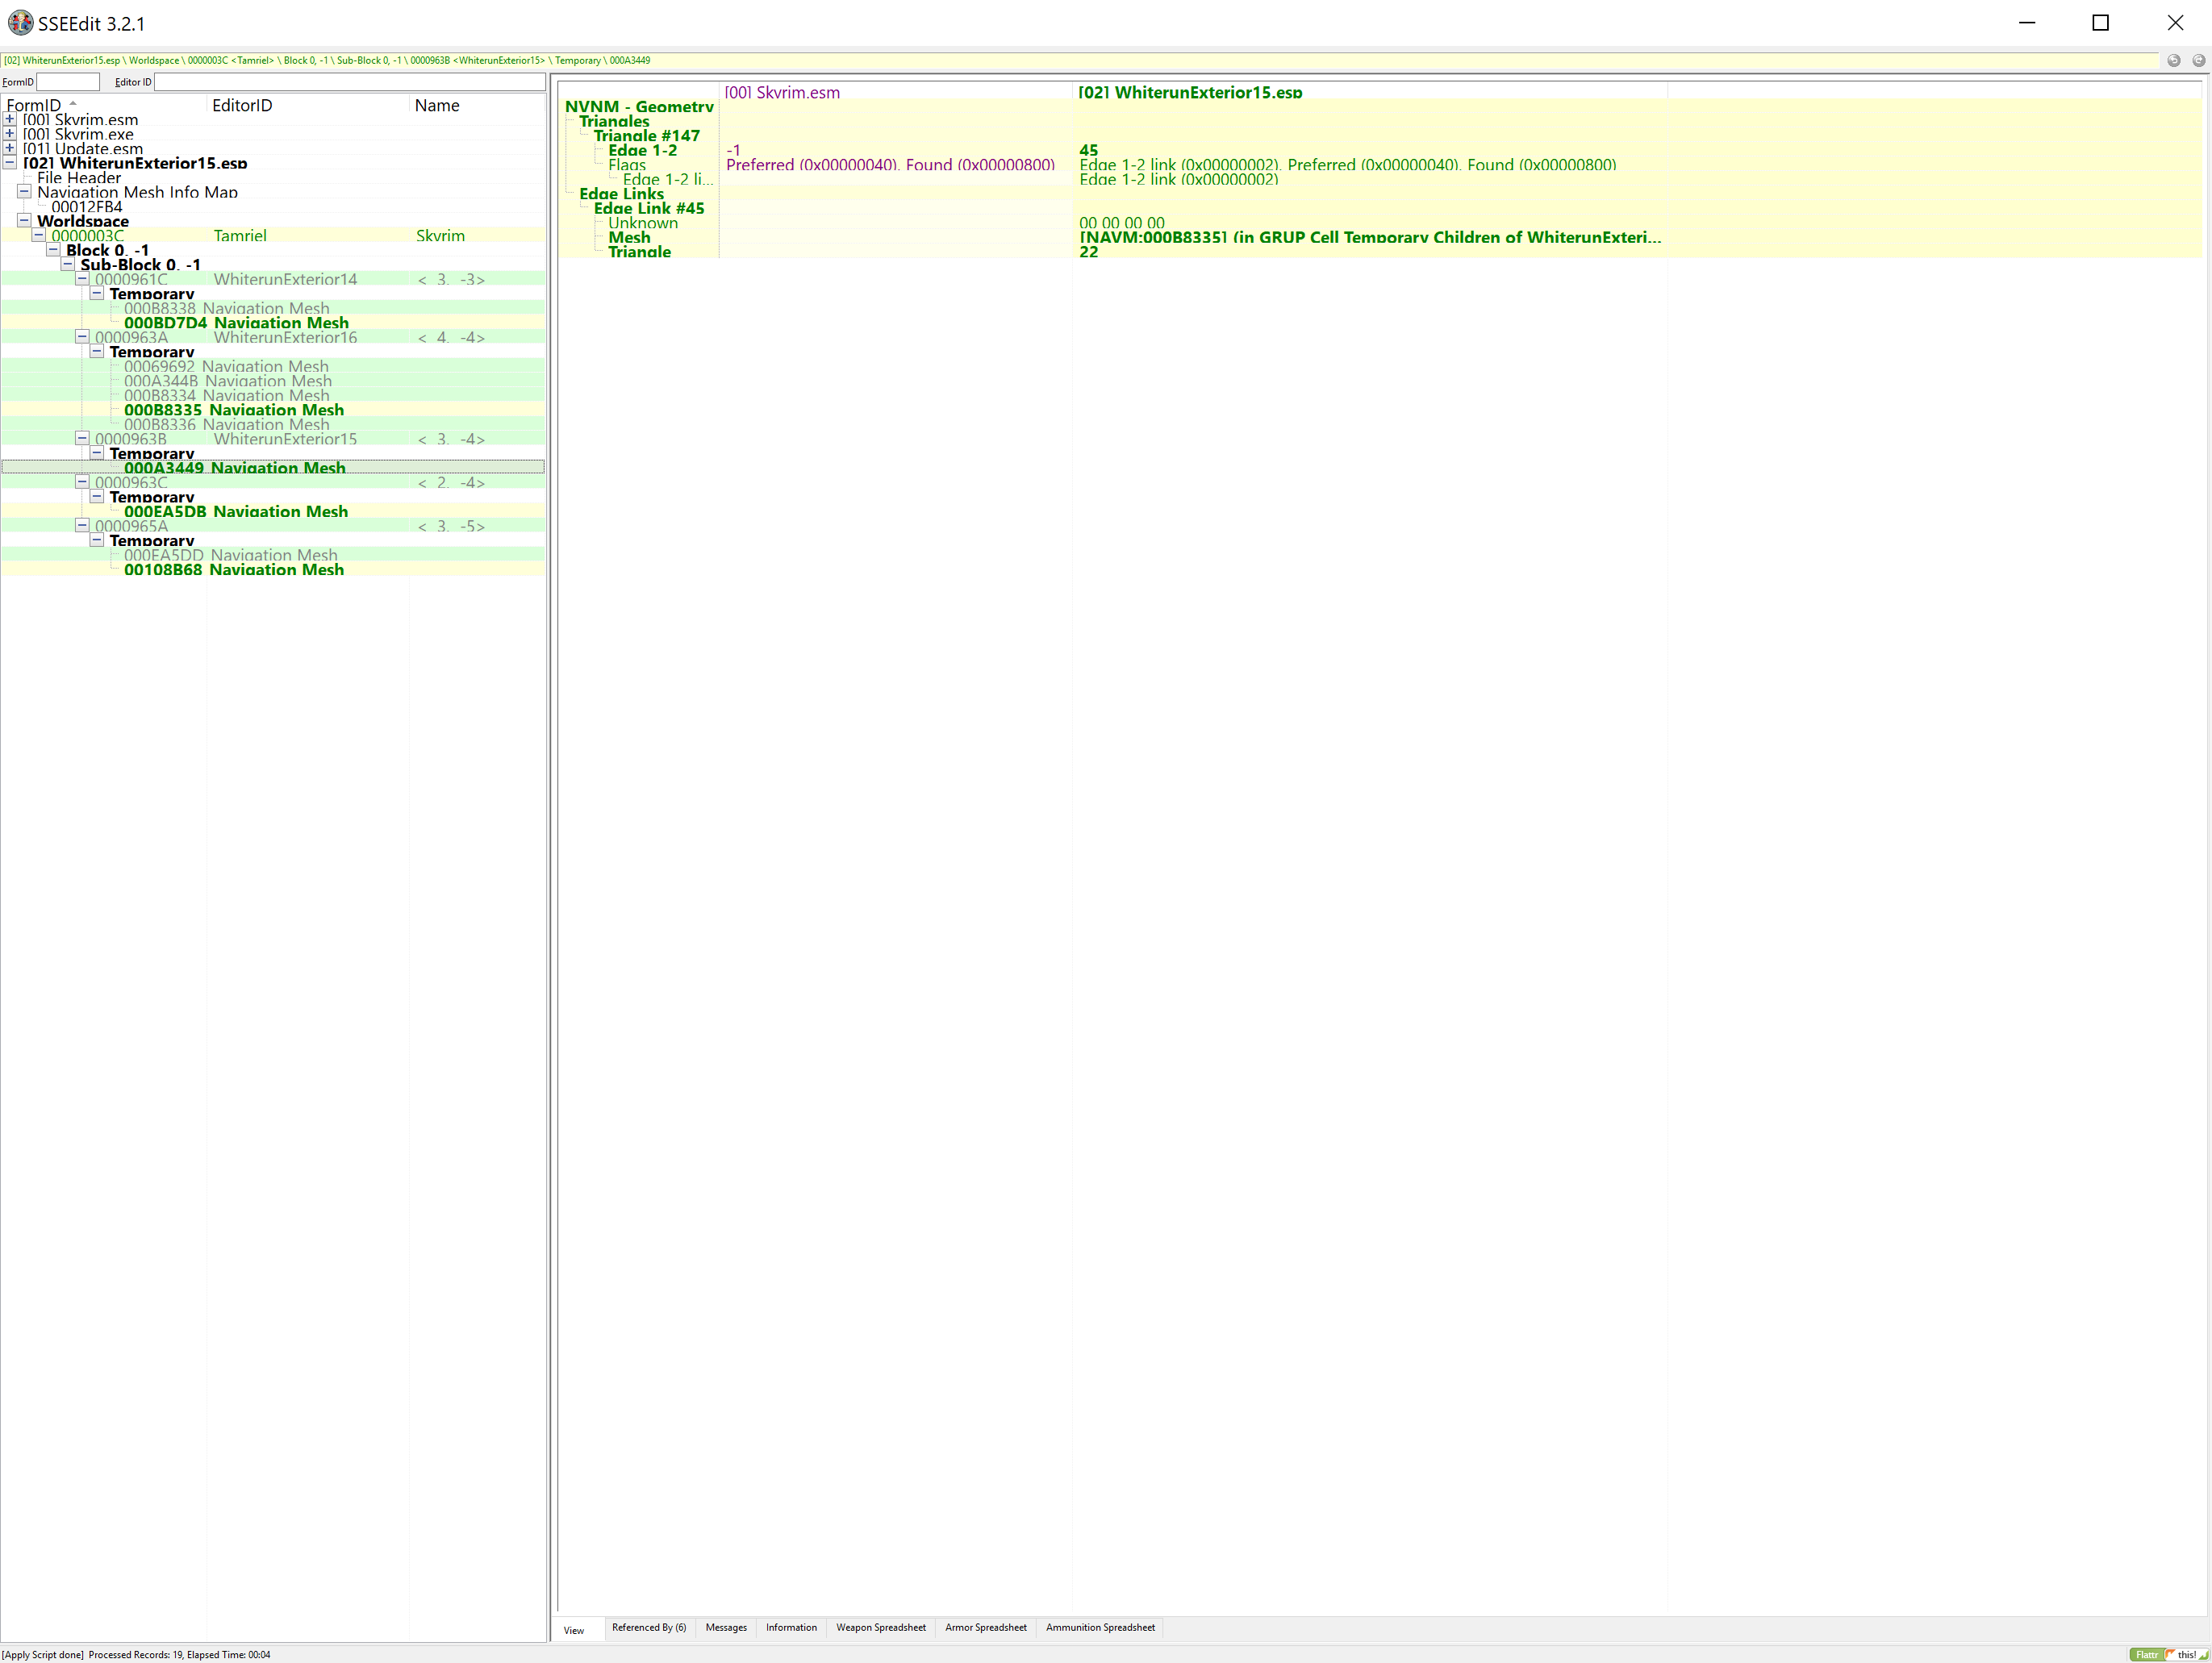Click the FormID filter input field
This screenshot has width=2212, height=1663.
68,82
